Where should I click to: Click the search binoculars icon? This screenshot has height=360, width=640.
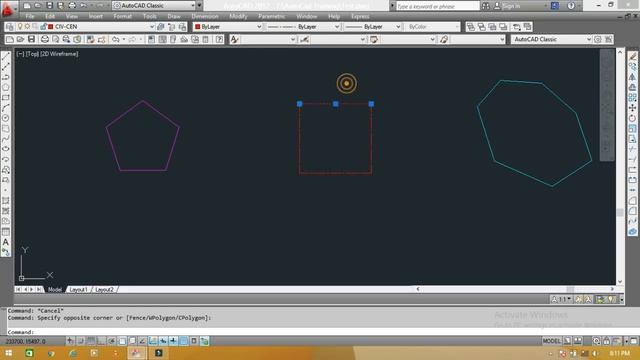point(486,6)
